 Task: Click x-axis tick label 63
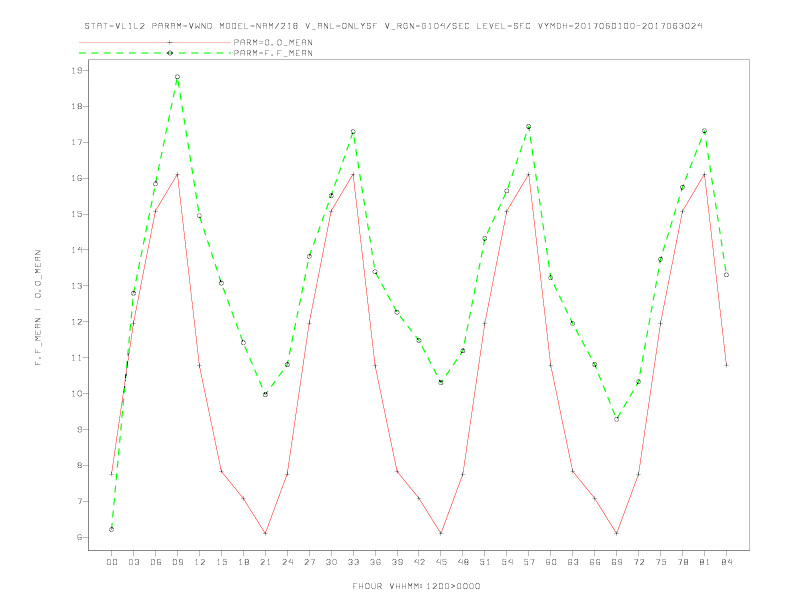pos(573,562)
